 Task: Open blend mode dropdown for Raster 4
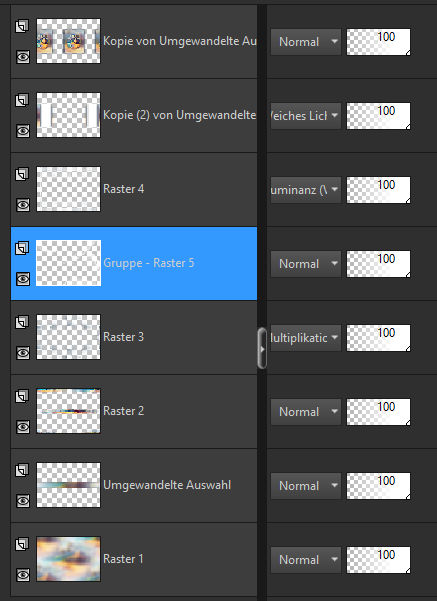[x=306, y=190]
